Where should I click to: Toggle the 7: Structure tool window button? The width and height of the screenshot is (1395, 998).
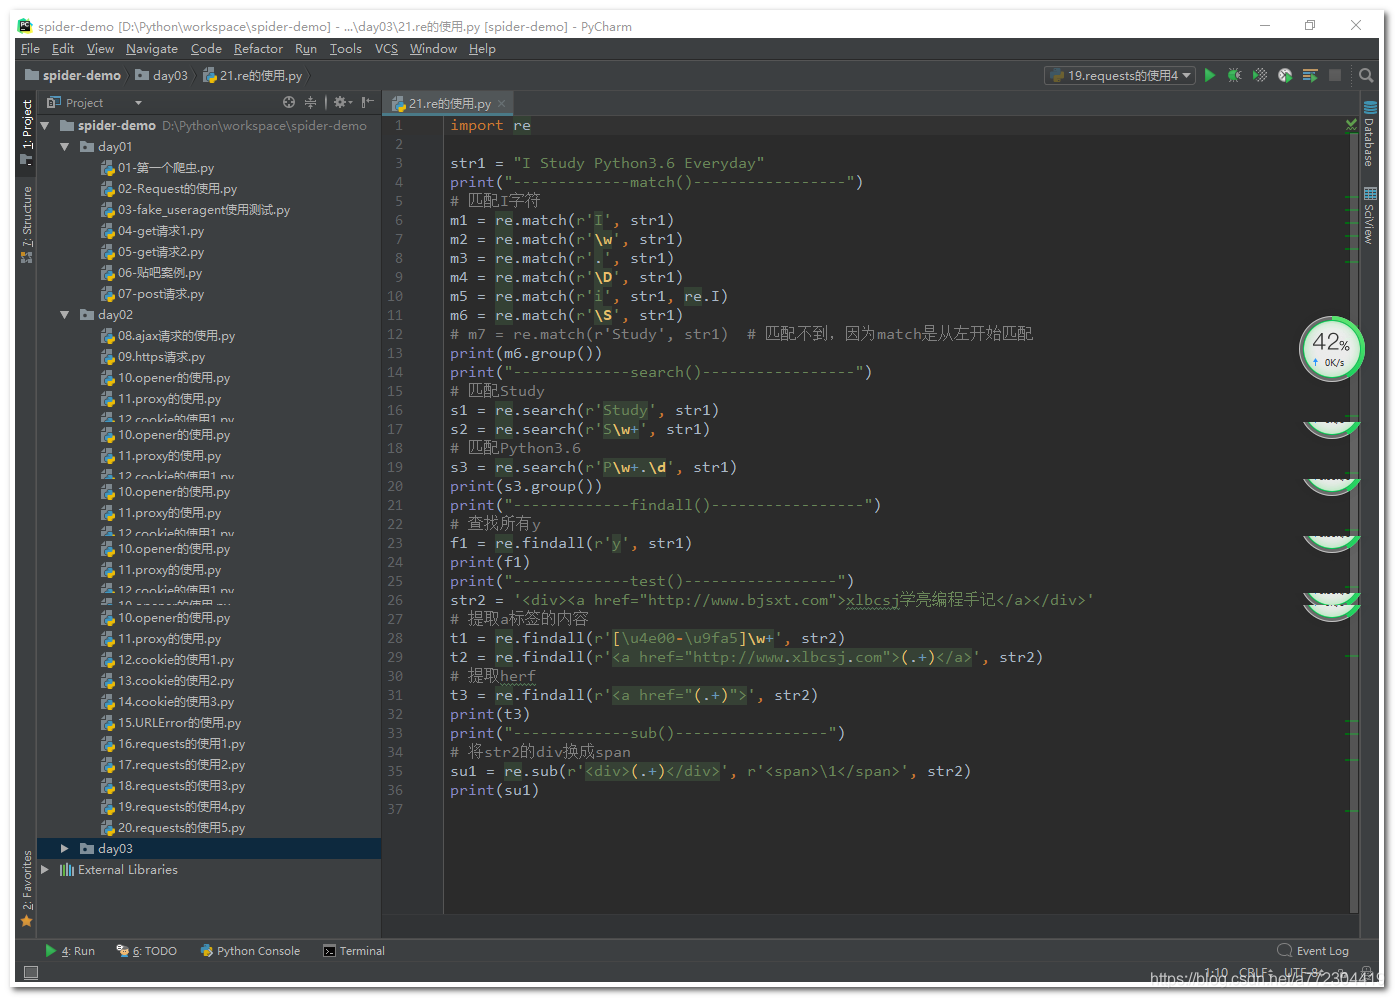click(x=27, y=224)
